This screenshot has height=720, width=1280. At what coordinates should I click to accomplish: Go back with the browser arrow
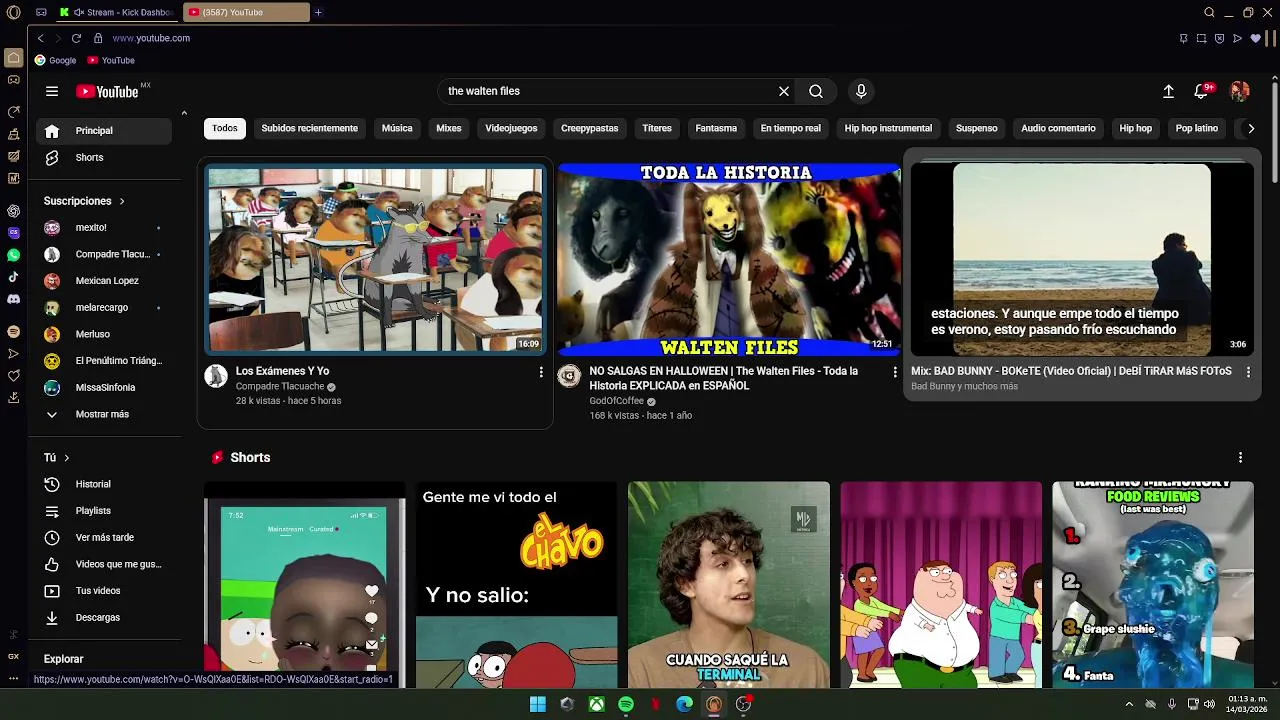(x=40, y=38)
